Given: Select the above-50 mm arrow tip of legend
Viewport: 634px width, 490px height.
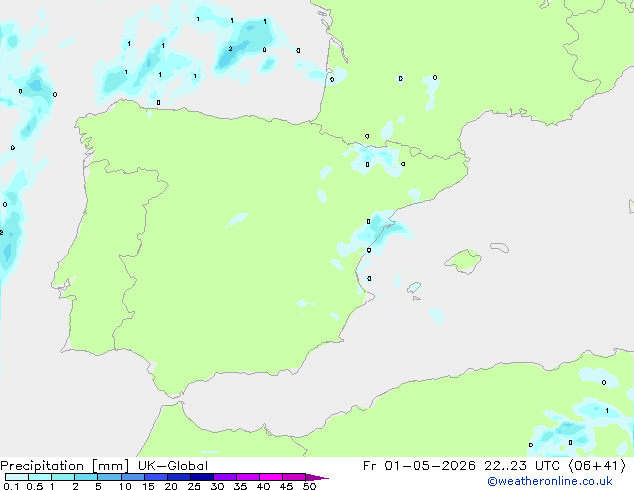Looking at the screenshot, I should pos(317,477).
